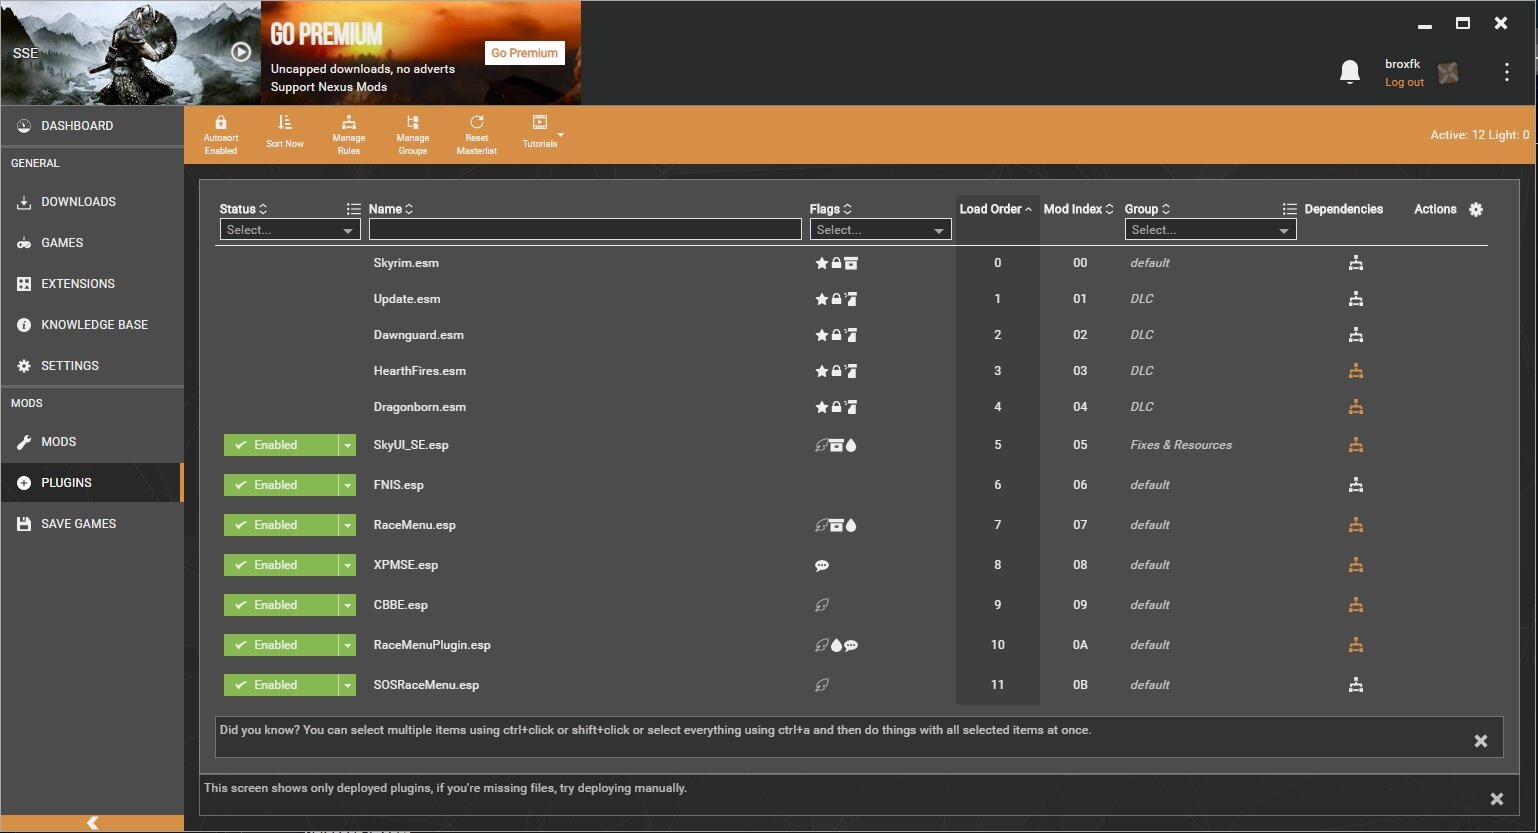
Task: Toggle the Enabled status of XPMSE.esp
Action: click(x=281, y=565)
